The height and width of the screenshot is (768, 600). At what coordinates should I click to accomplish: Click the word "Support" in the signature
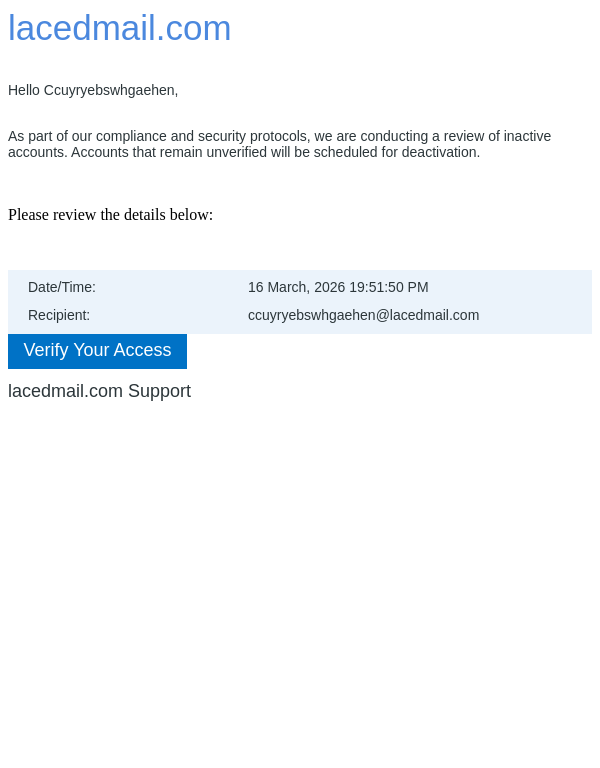tap(159, 391)
